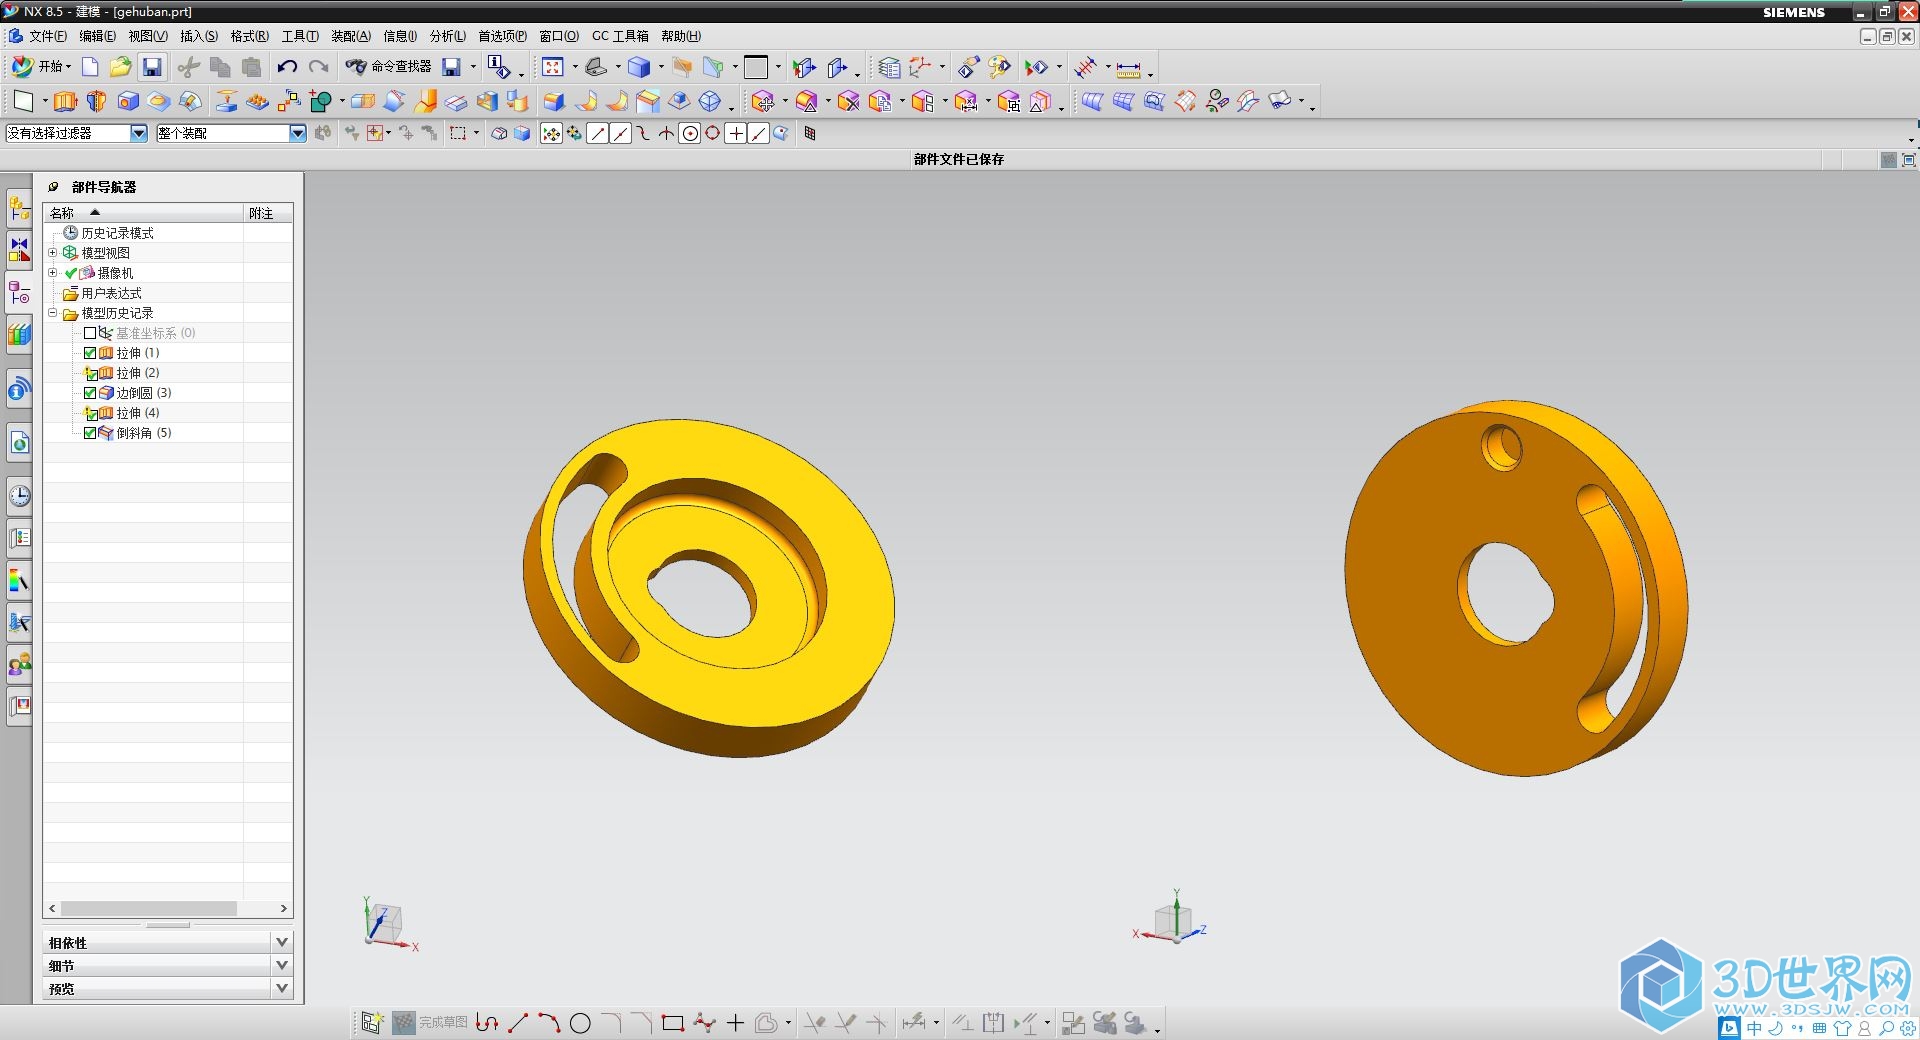The image size is (1920, 1040).
Task: Open the 装配(A) menu
Action: (x=350, y=36)
